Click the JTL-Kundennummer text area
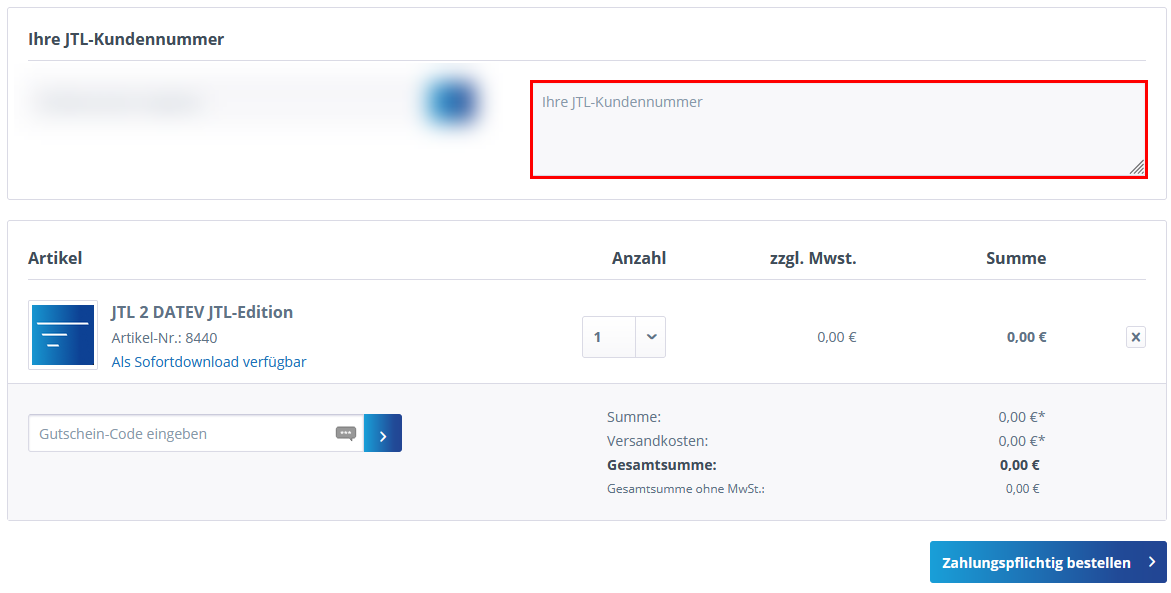The image size is (1171, 593). coord(837,130)
